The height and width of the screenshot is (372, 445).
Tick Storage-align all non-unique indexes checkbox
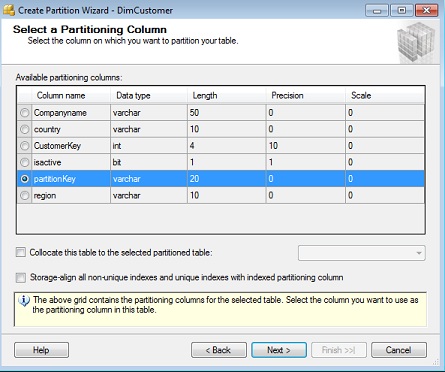click(x=21, y=277)
